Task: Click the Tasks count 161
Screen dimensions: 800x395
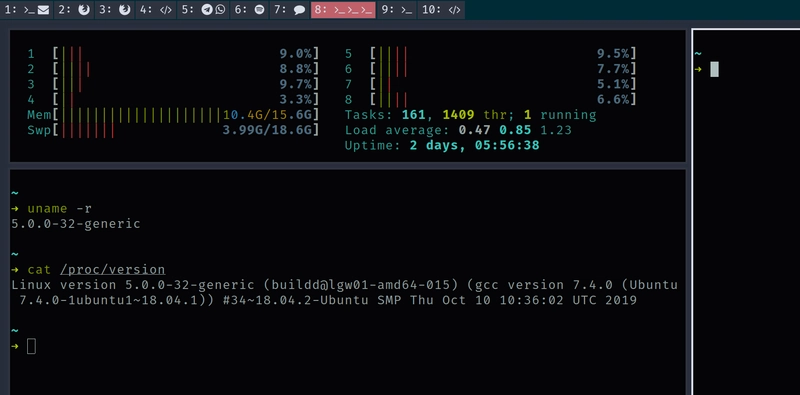Action: pyautogui.click(x=414, y=115)
